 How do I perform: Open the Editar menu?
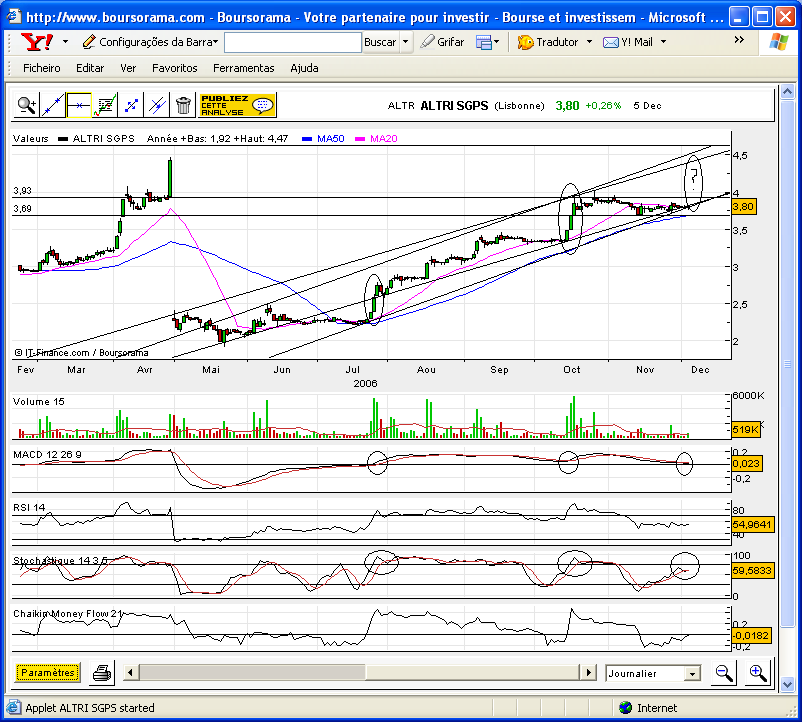pyautogui.click(x=90, y=68)
